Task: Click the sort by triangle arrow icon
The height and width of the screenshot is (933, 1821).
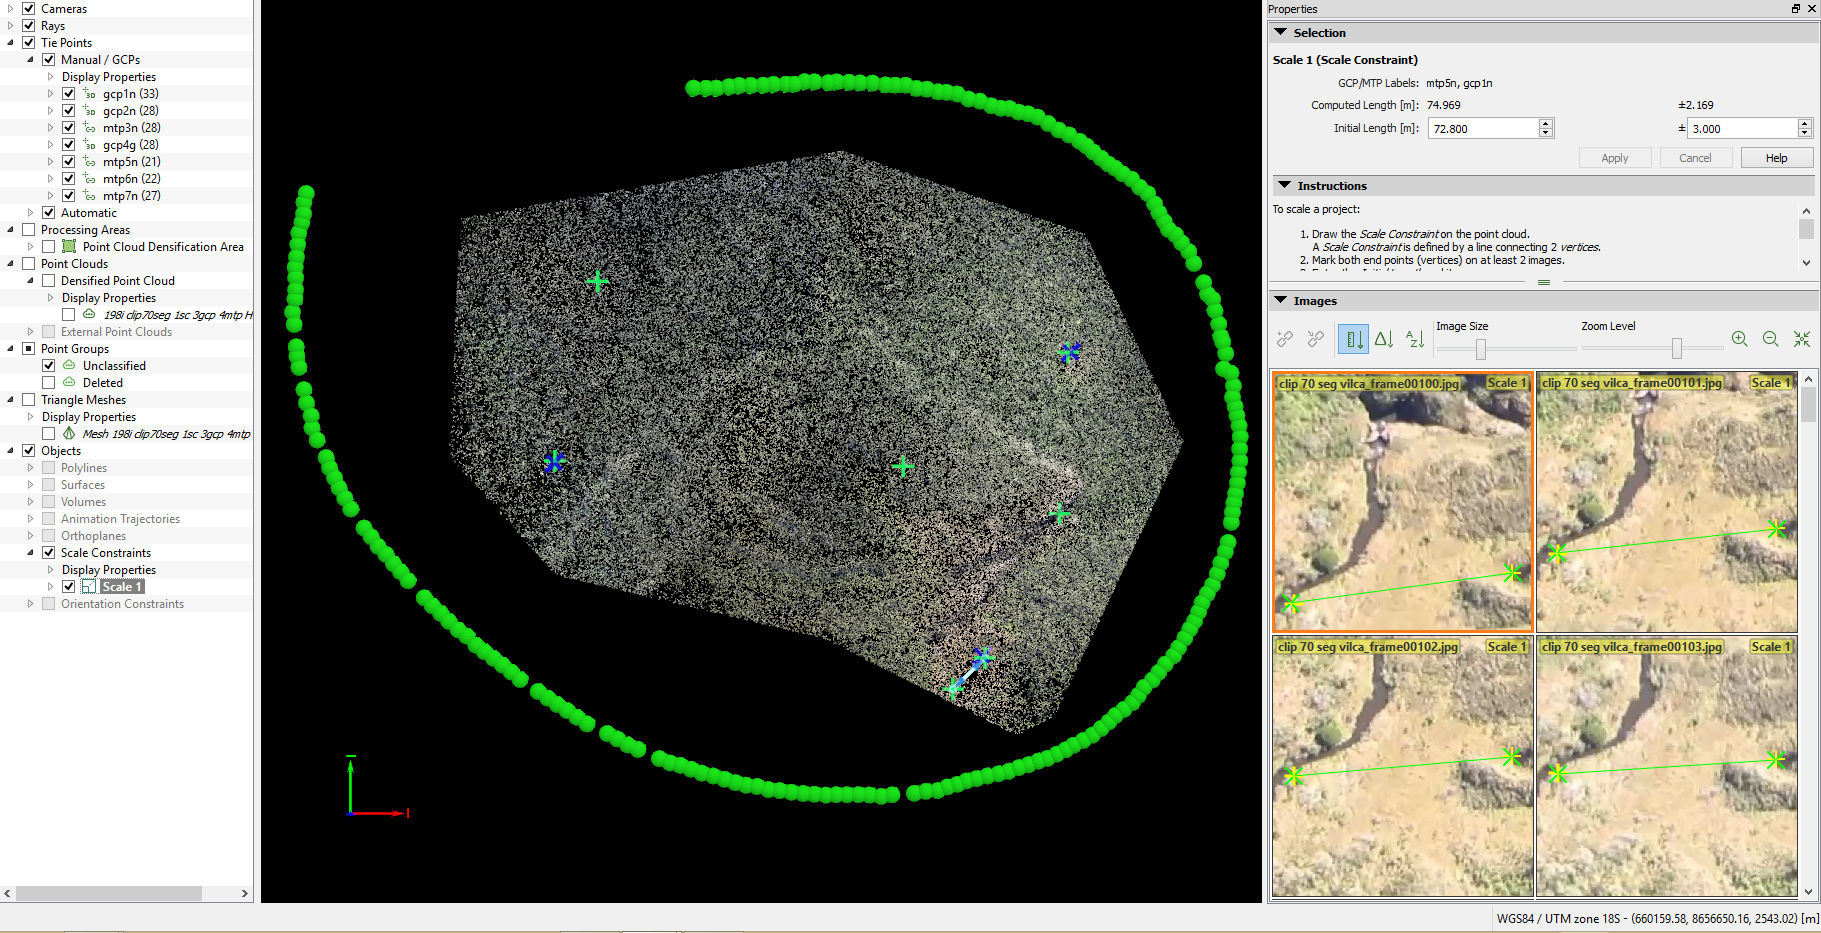Action: [x=1384, y=339]
